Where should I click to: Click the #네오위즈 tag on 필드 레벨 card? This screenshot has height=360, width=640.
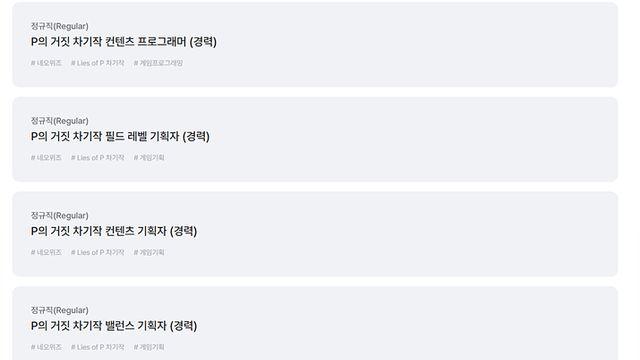click(46, 158)
